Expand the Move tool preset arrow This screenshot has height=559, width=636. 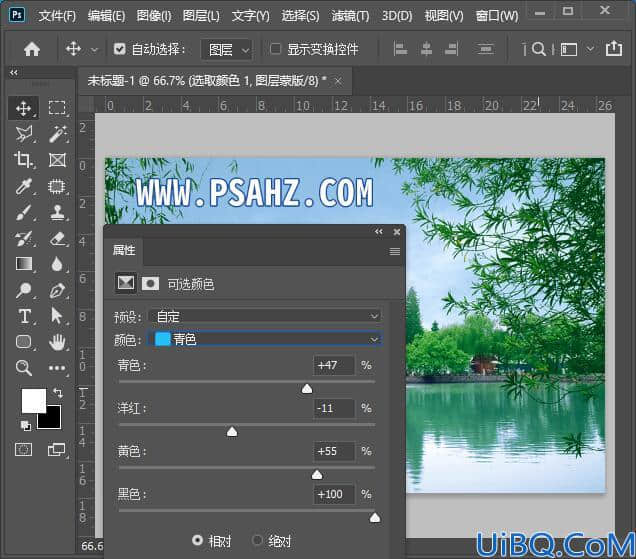[94, 50]
